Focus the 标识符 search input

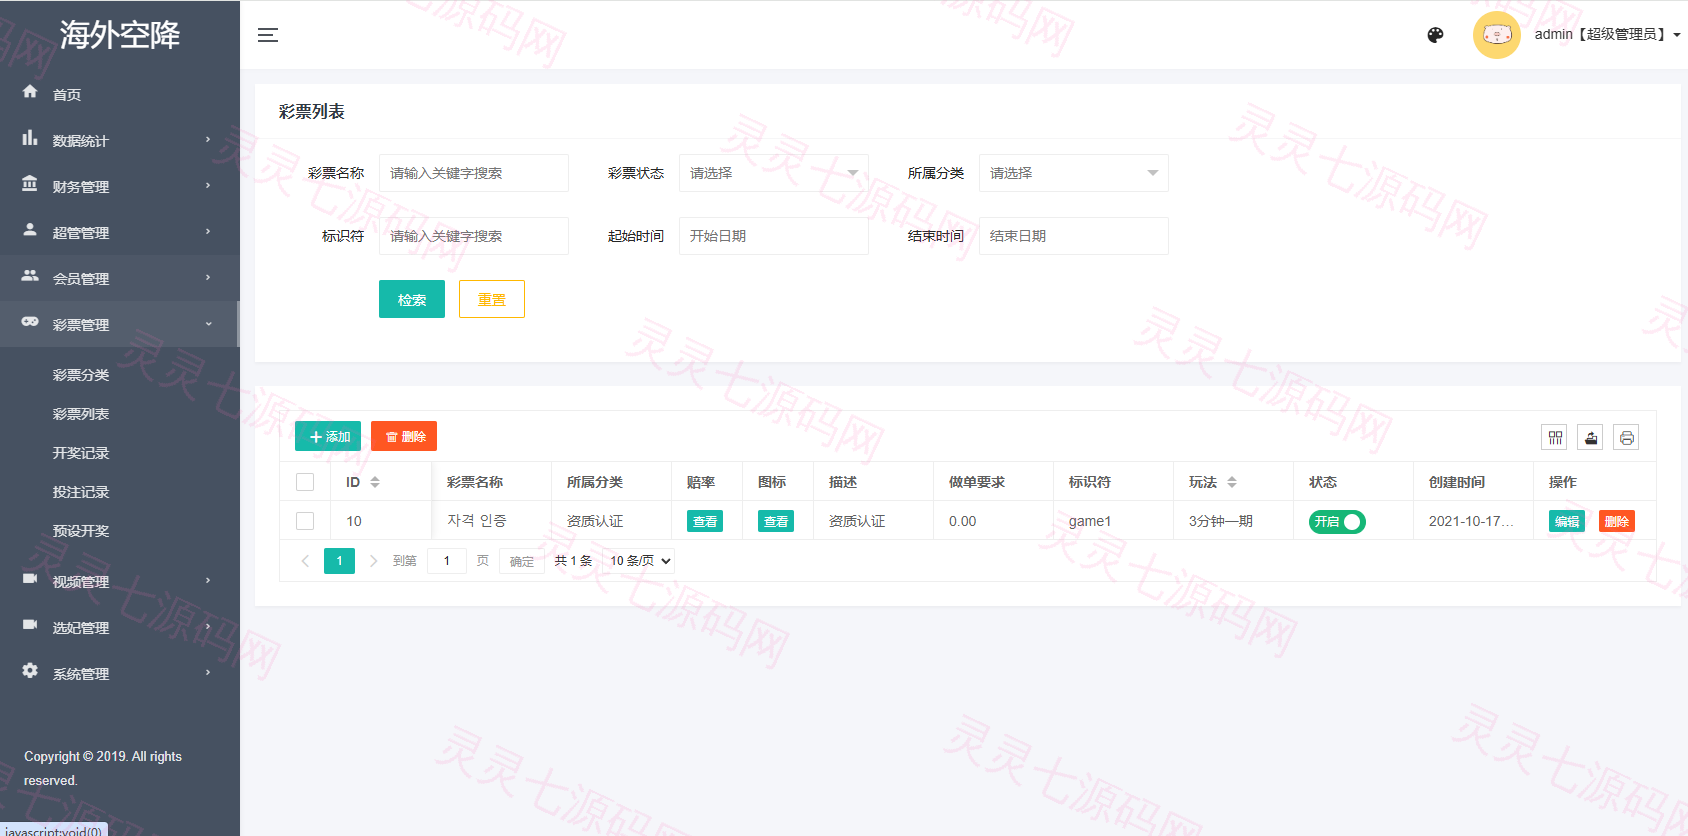[x=474, y=236]
